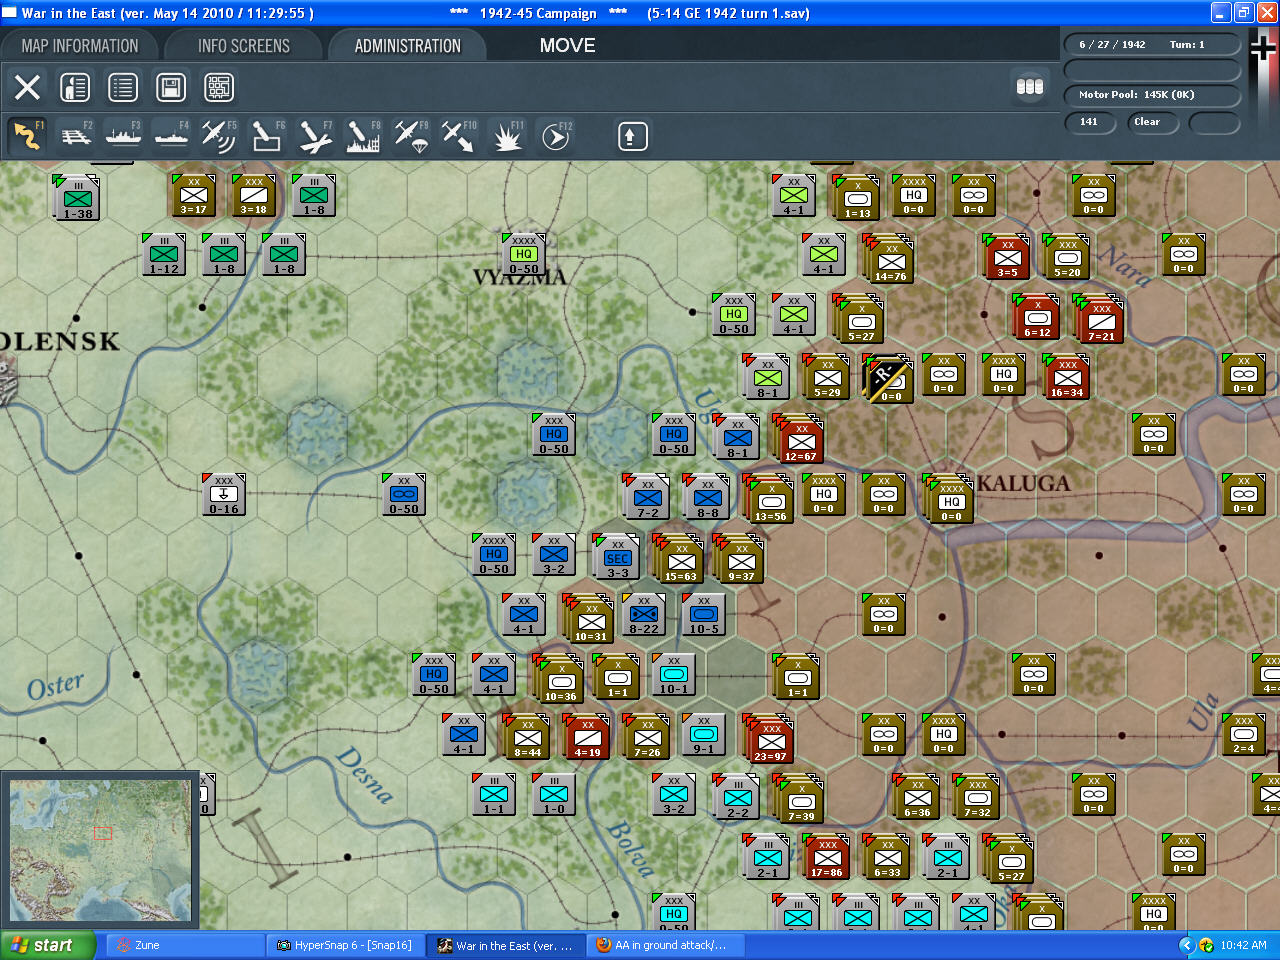
Task: Click the X exit icon in Administration toolbar
Action: [x=28, y=87]
